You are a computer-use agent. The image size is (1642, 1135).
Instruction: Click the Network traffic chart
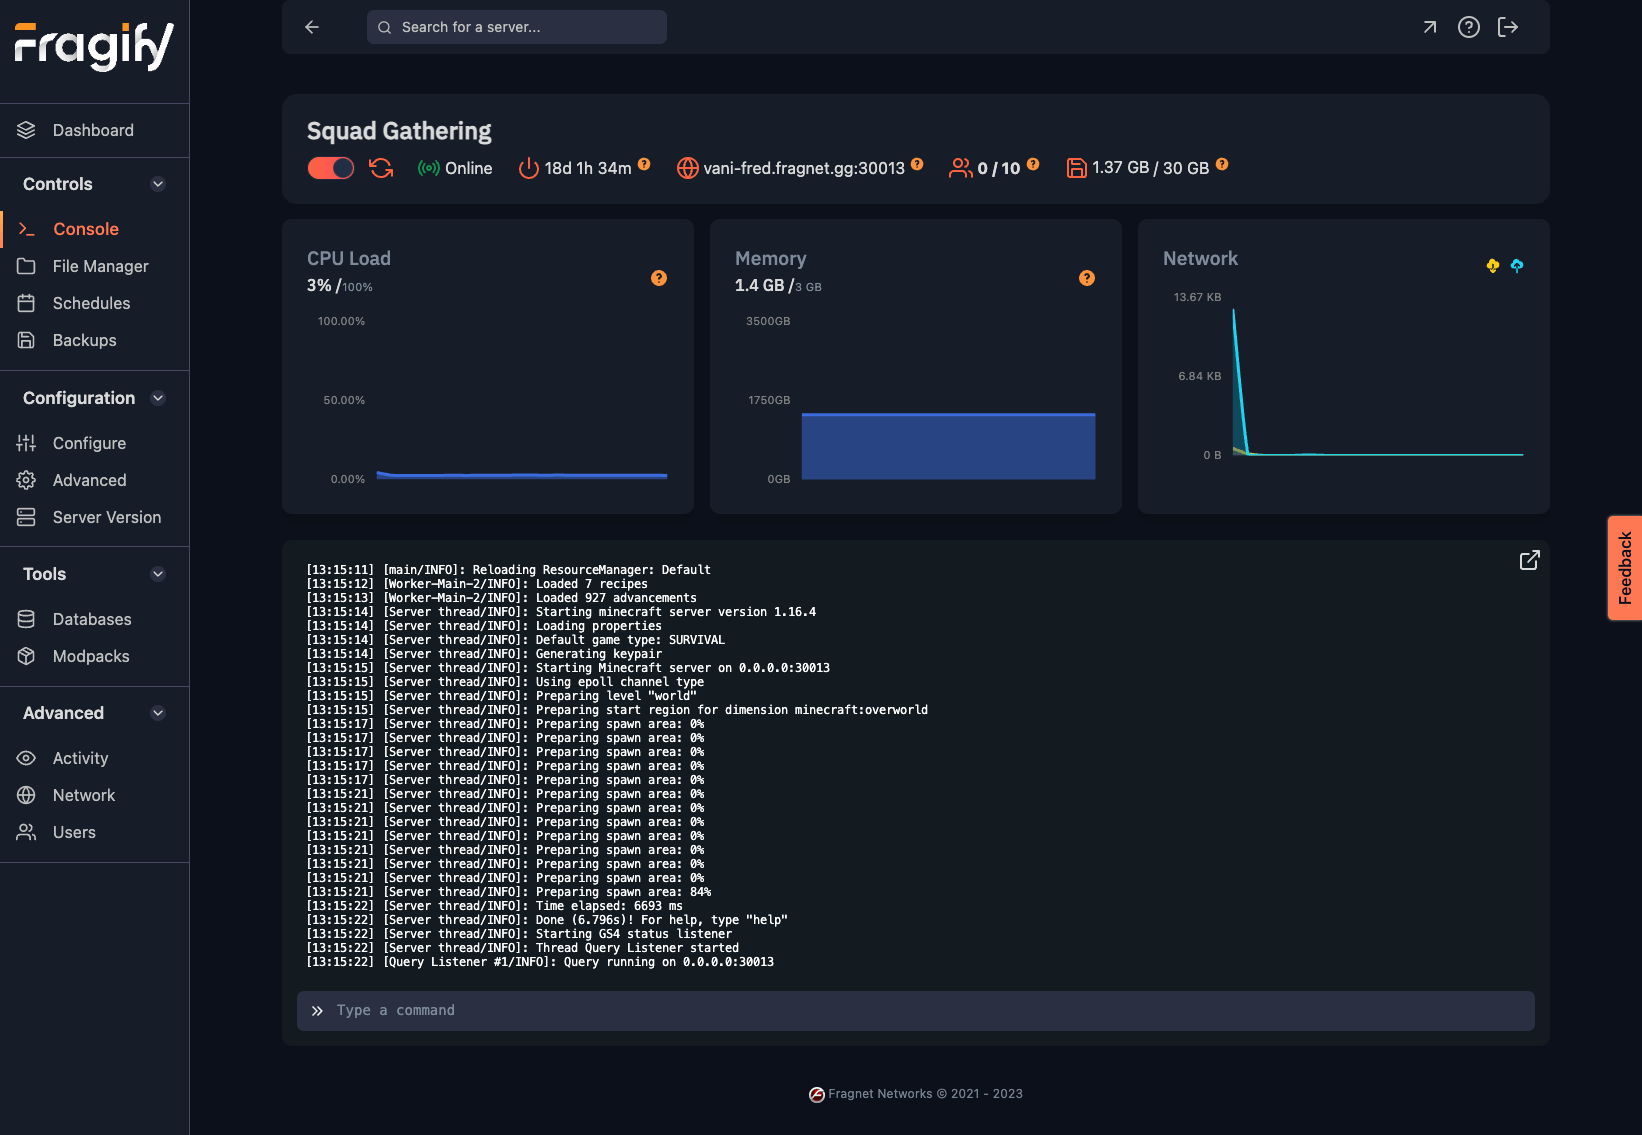[x=1377, y=382]
